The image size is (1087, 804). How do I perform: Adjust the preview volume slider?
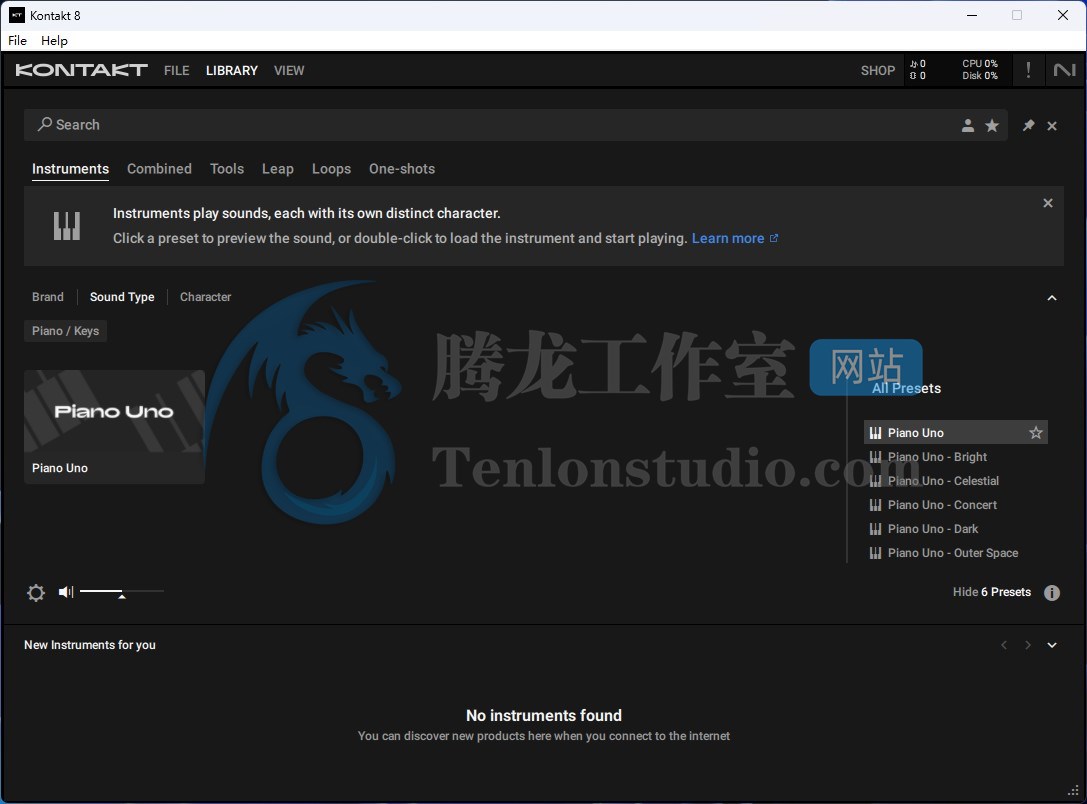click(x=122, y=592)
